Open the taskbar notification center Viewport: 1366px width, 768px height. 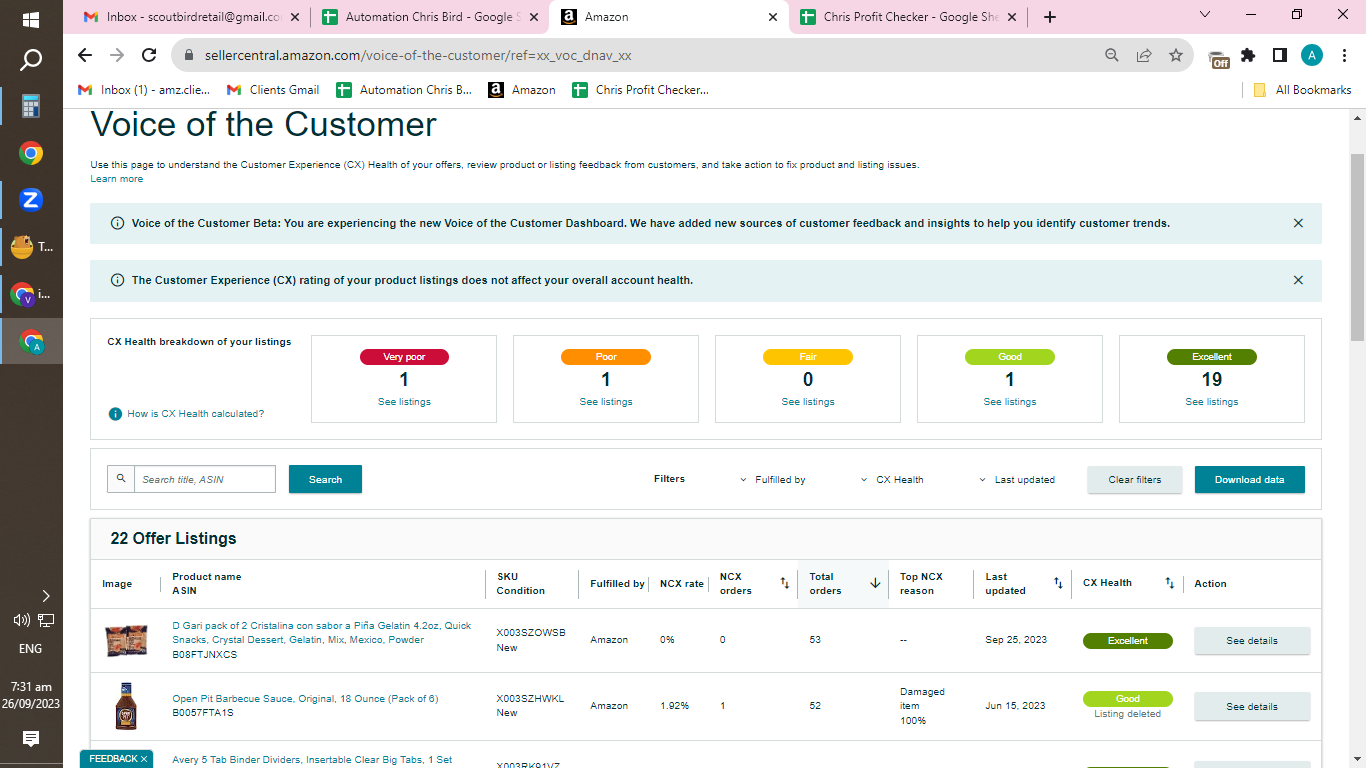pyautogui.click(x=31, y=738)
